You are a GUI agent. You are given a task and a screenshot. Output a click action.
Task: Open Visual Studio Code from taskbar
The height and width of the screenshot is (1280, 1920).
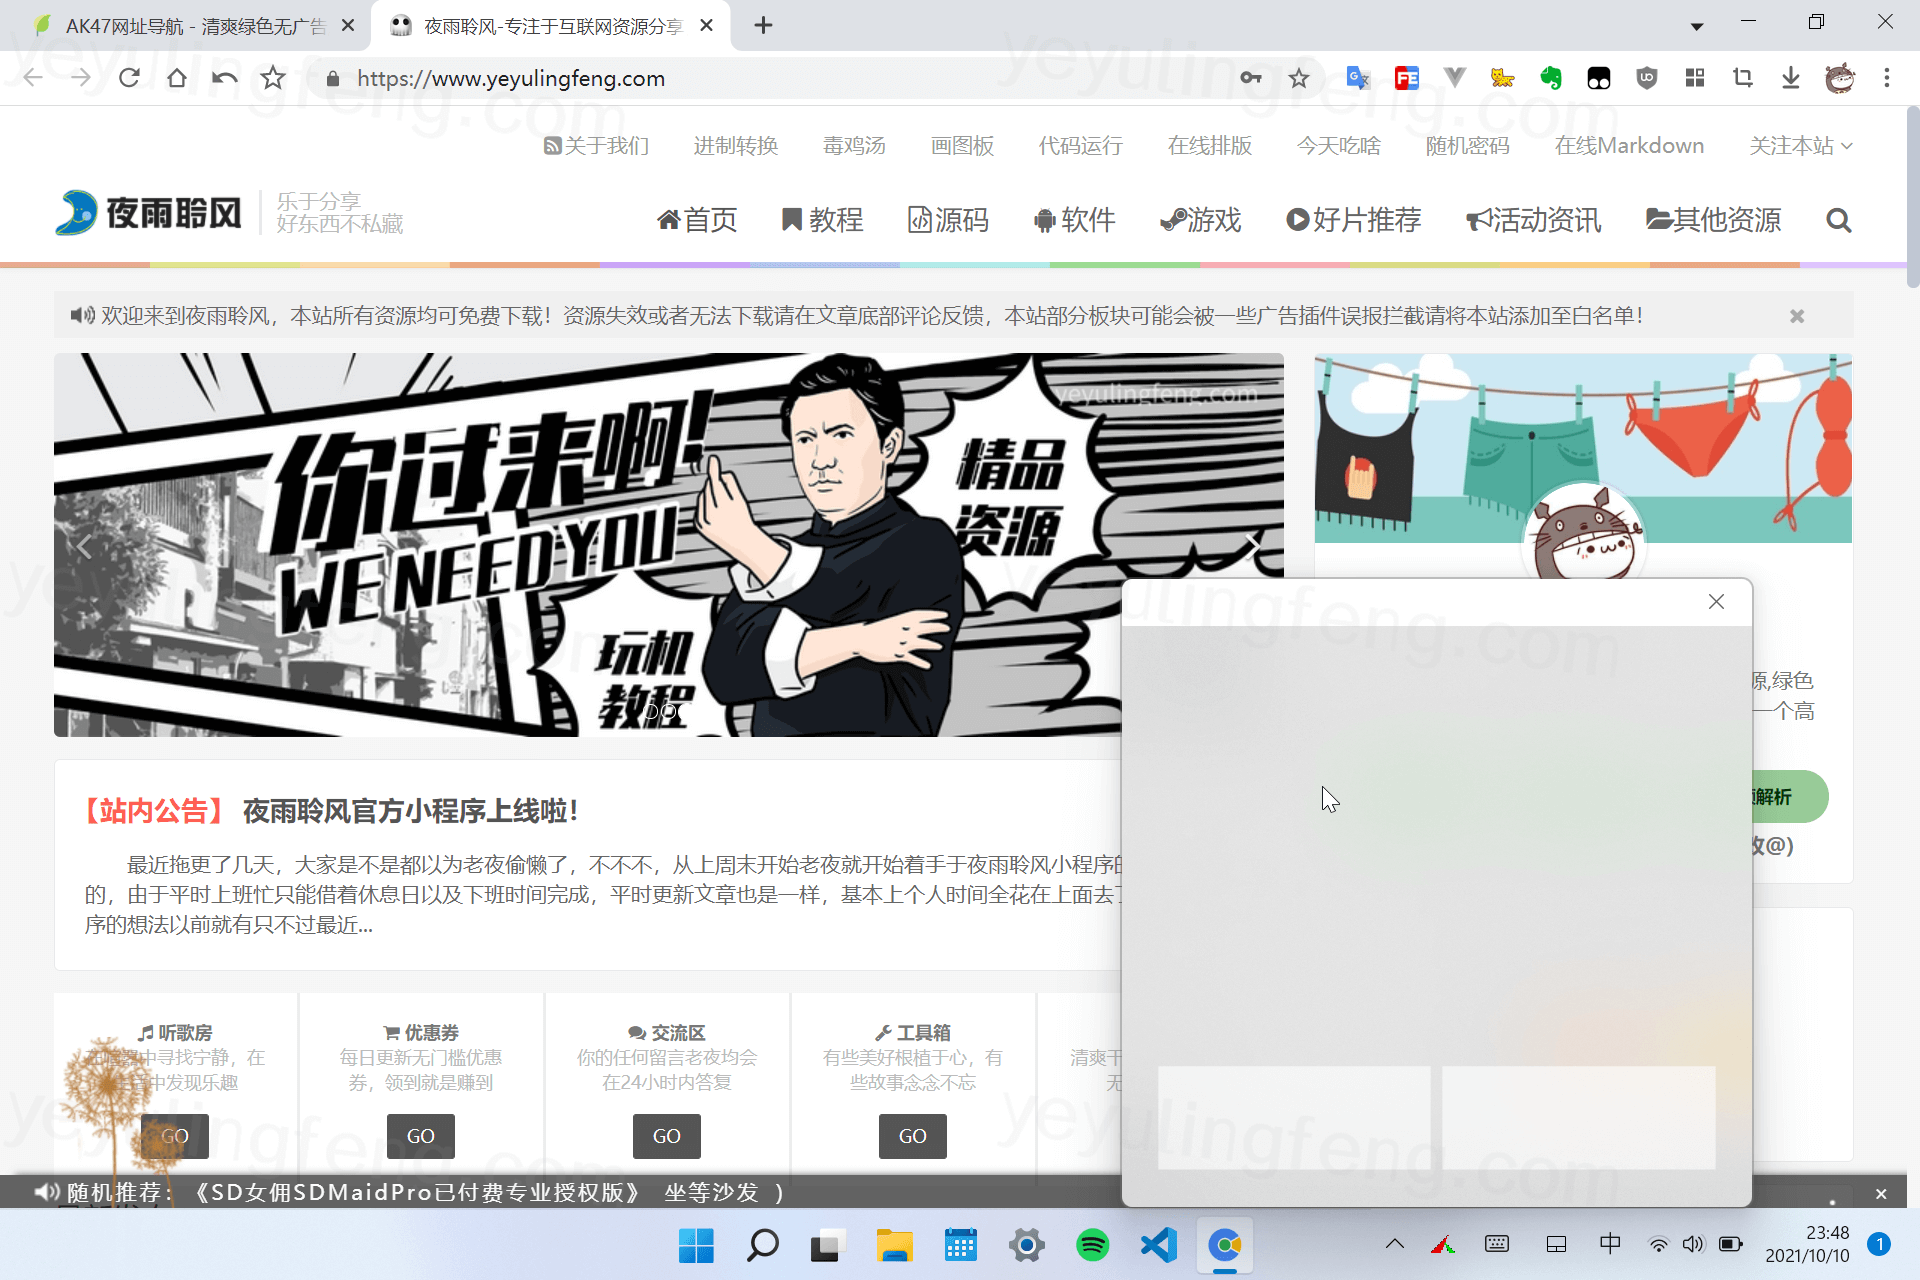click(x=1158, y=1245)
